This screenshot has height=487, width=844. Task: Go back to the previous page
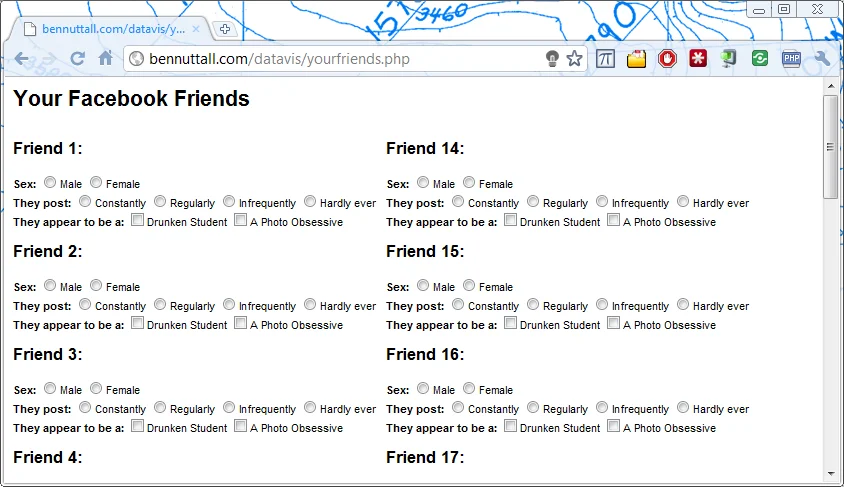(22, 59)
